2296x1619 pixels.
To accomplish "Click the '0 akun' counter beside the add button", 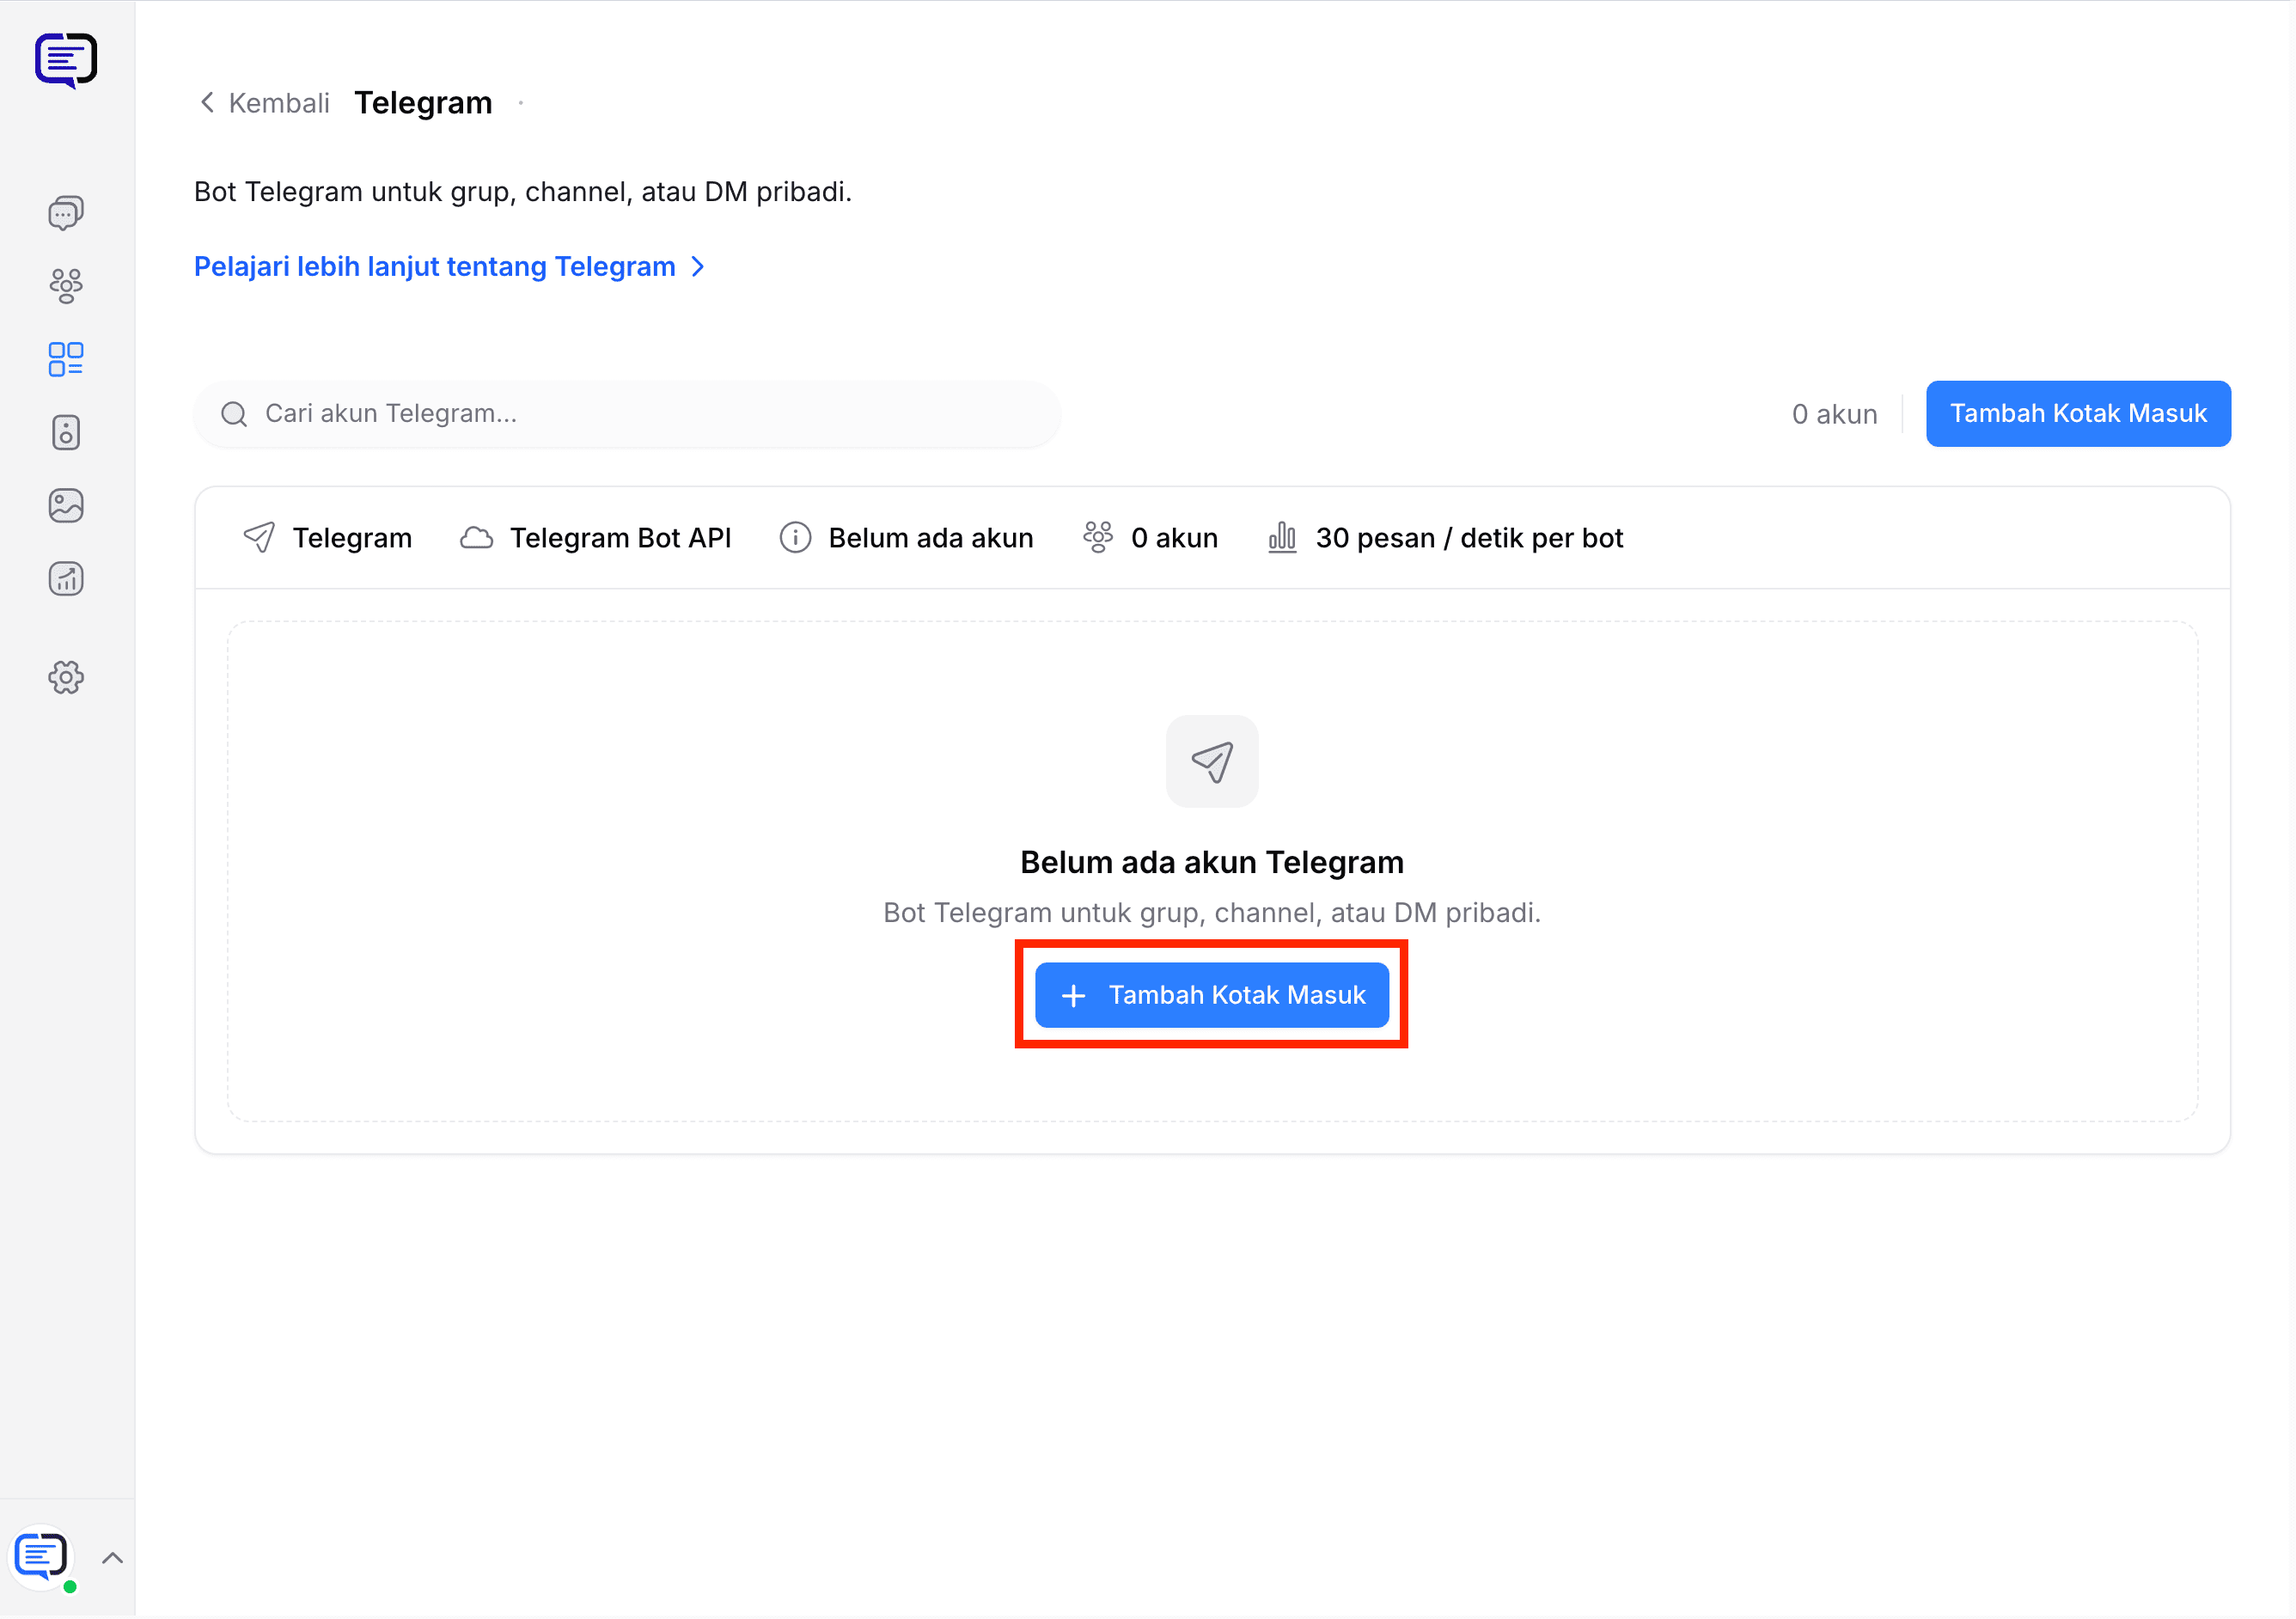I will point(1835,414).
